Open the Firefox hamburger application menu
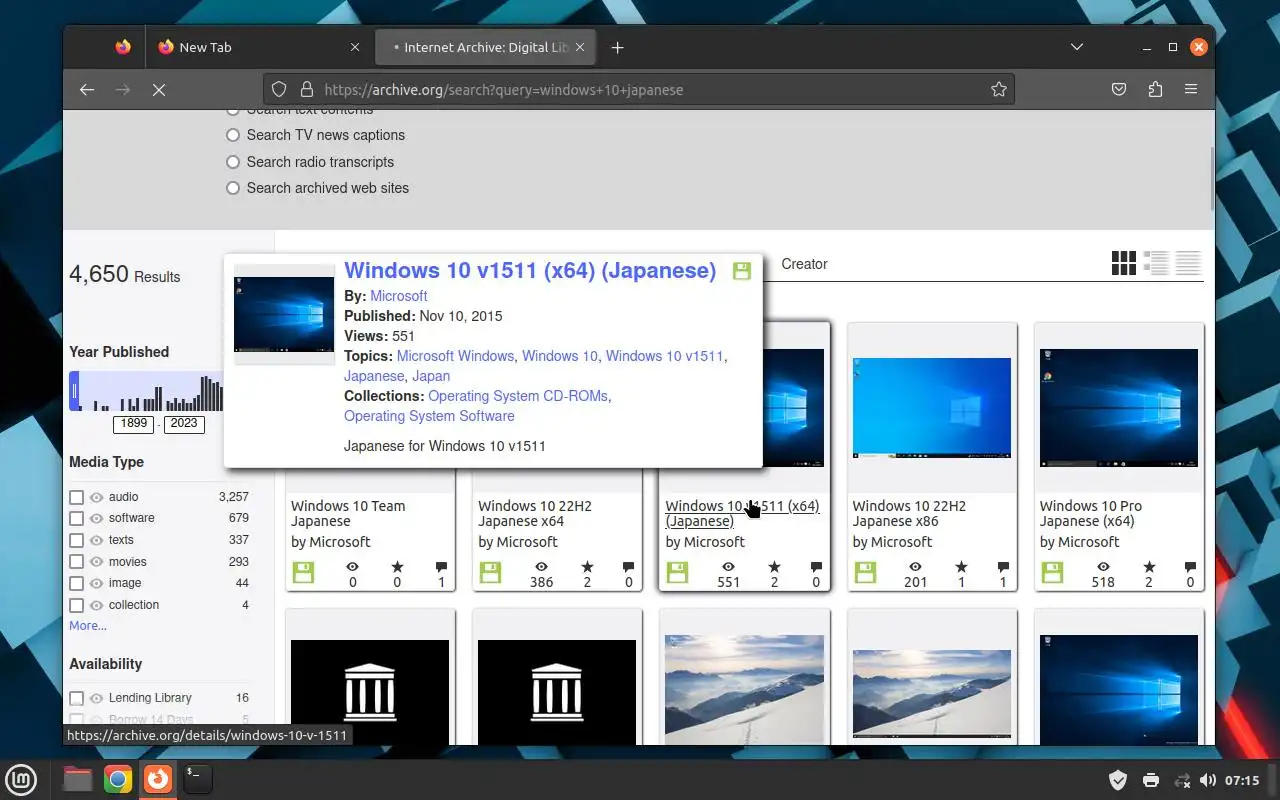 coord(1191,90)
